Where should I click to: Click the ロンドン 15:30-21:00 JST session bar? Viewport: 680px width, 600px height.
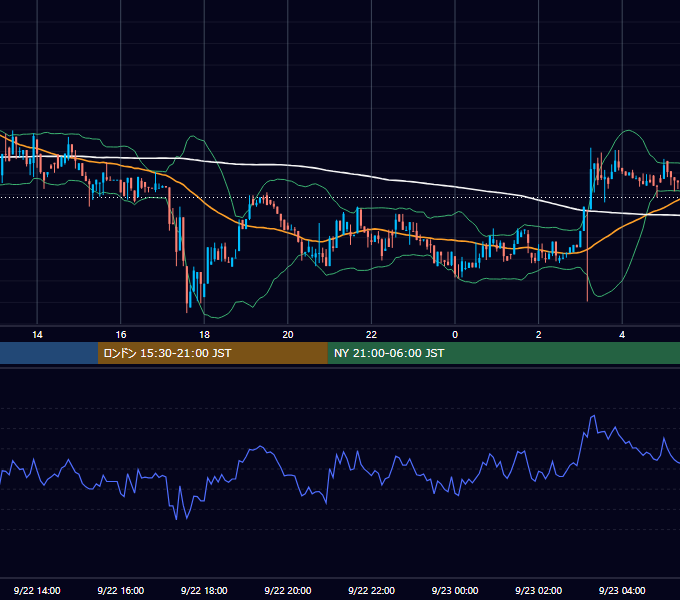[x=212, y=353]
